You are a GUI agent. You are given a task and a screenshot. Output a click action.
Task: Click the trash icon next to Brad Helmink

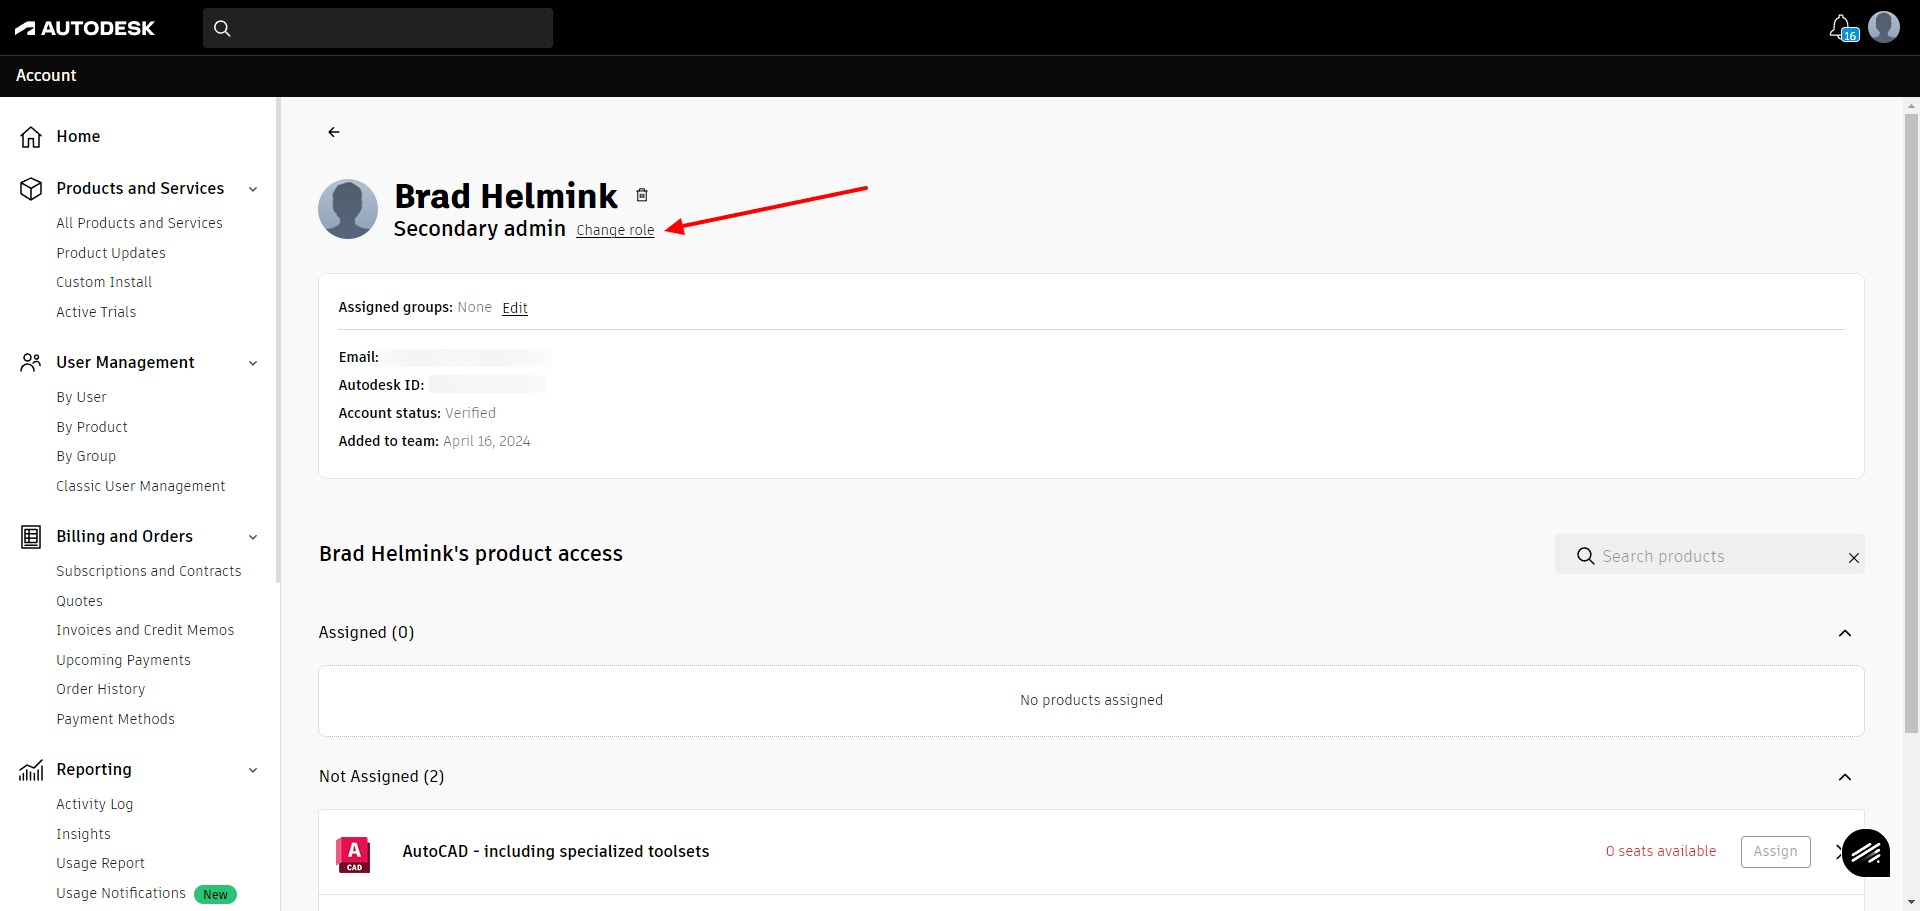tap(642, 195)
